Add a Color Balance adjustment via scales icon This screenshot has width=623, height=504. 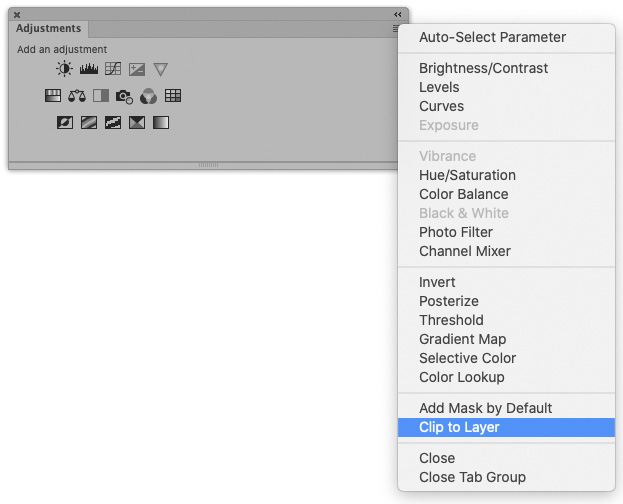[x=77, y=96]
